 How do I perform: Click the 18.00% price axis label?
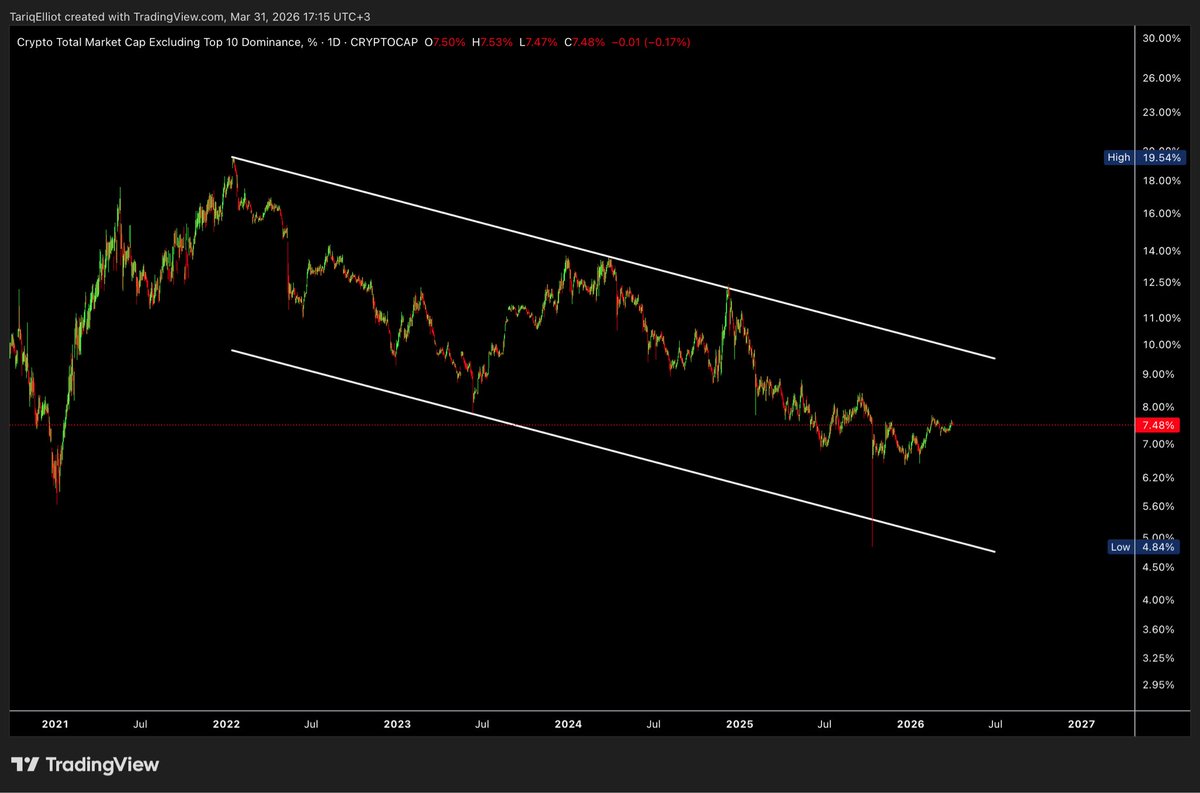pos(1161,181)
